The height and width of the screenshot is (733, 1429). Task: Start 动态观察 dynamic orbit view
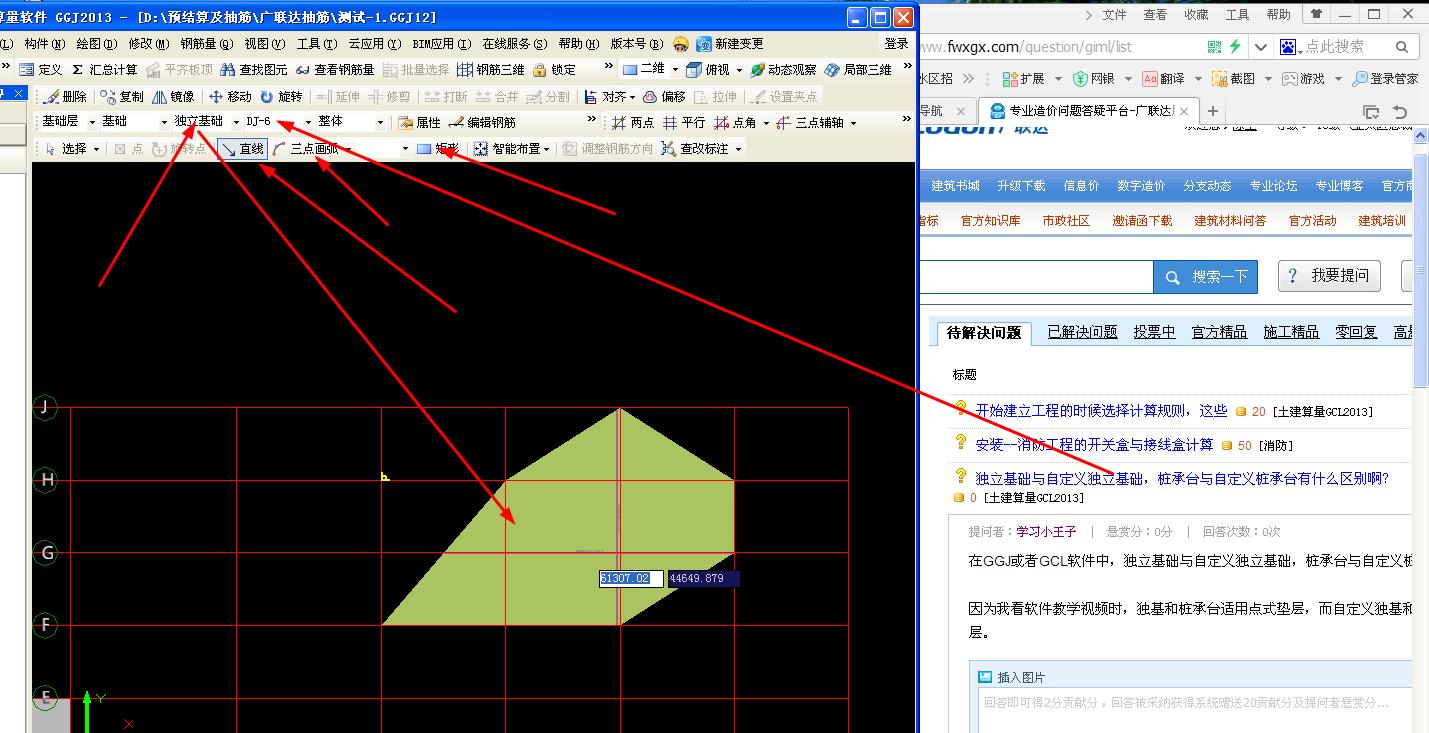coord(783,70)
